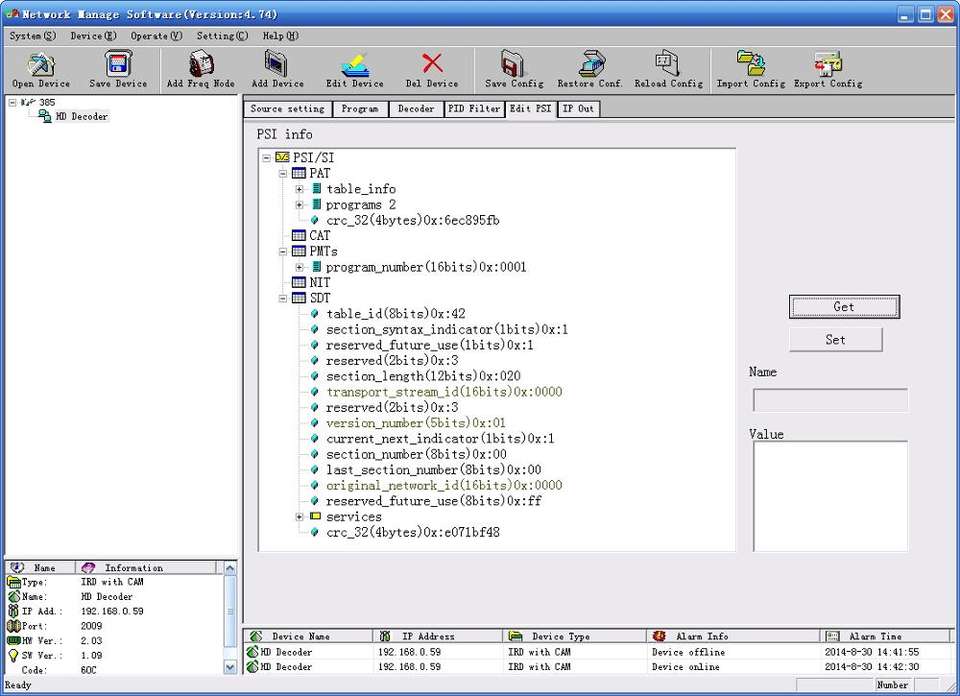Click the Edit Device toolbar icon
This screenshot has width=960, height=696.
(x=354, y=66)
